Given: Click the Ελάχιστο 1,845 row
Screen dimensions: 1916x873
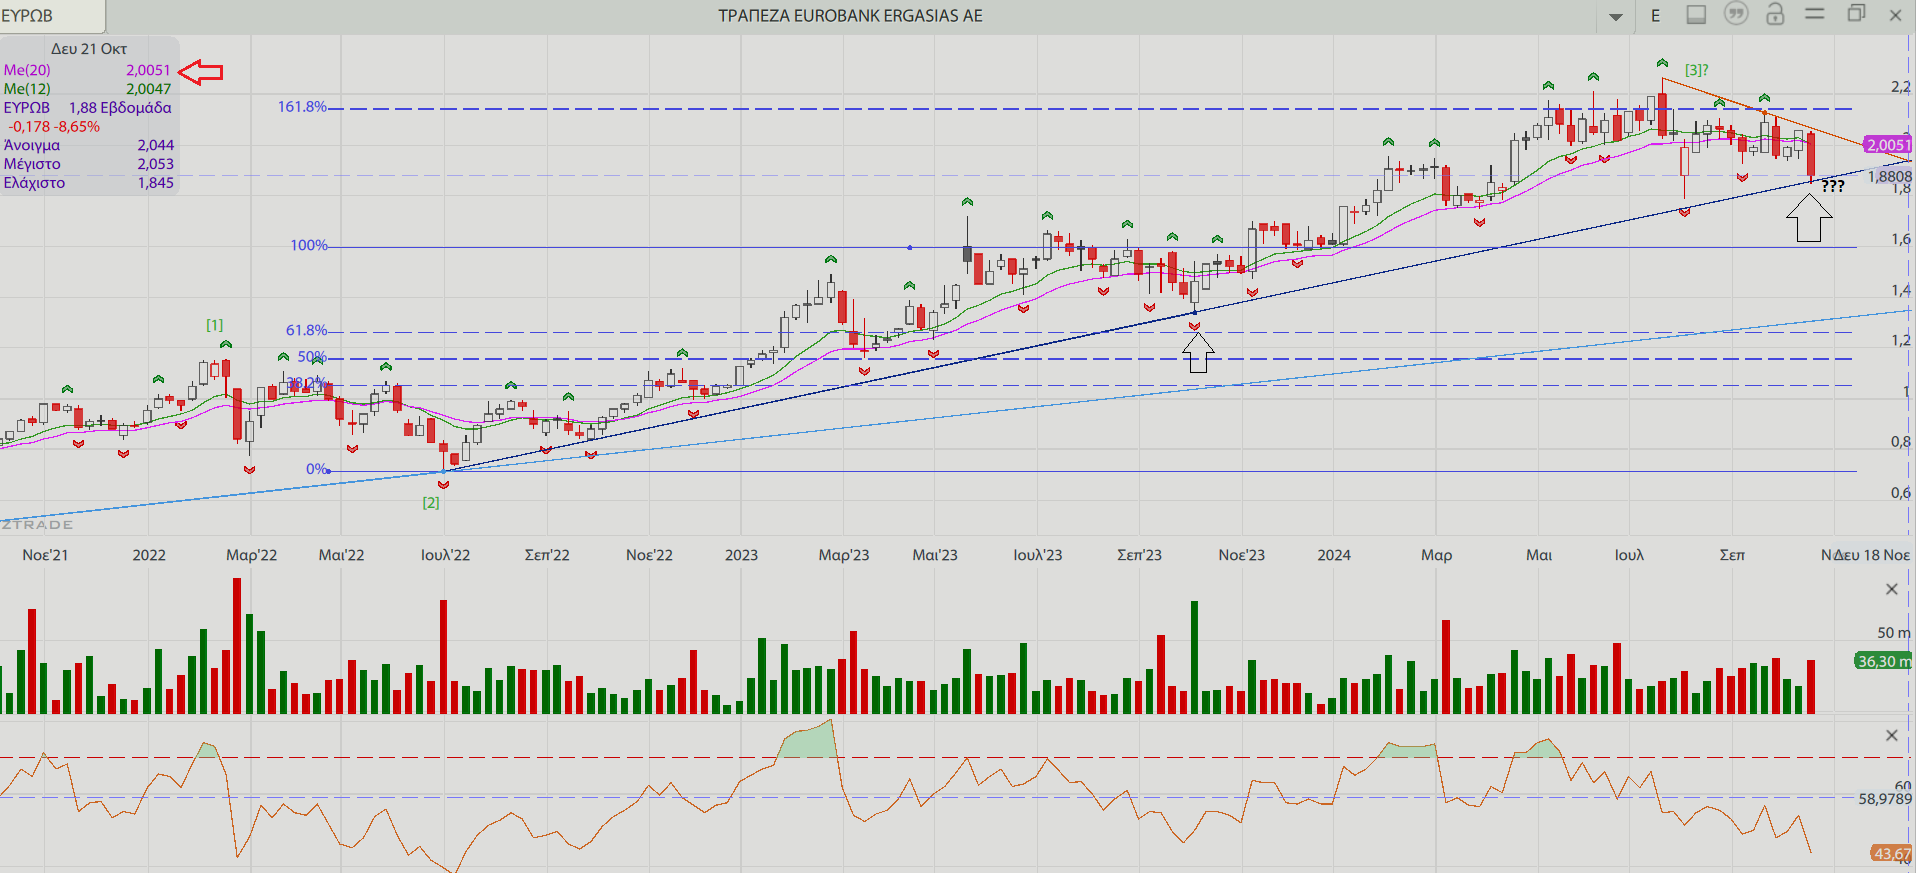Looking at the screenshot, I should coord(88,183).
